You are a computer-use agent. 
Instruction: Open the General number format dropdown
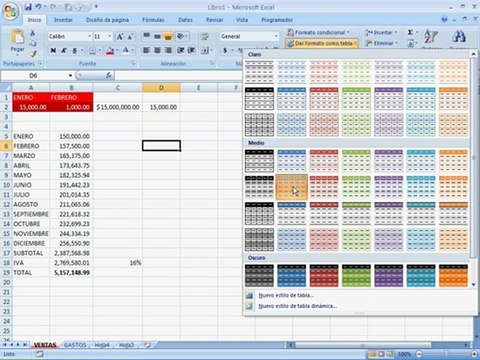pos(276,36)
